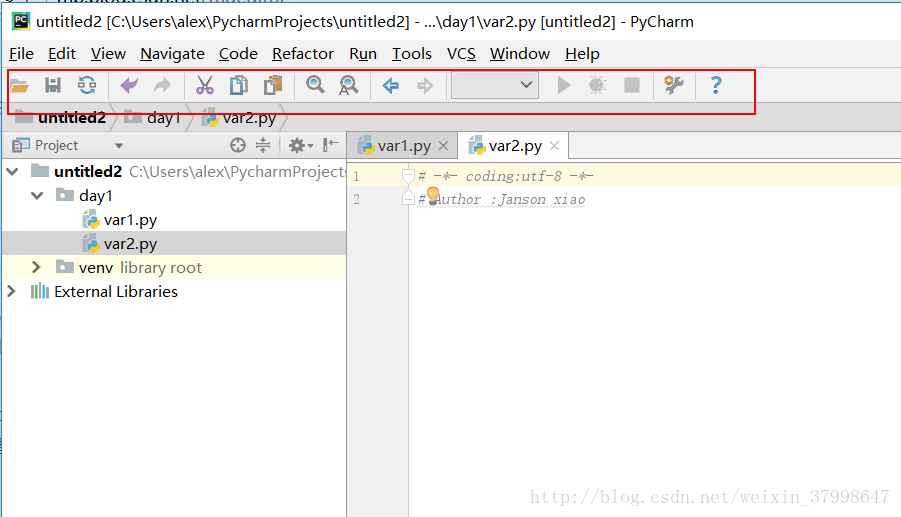The height and width of the screenshot is (517, 901).
Task: Cut selection with the scissors icon
Action: point(205,86)
